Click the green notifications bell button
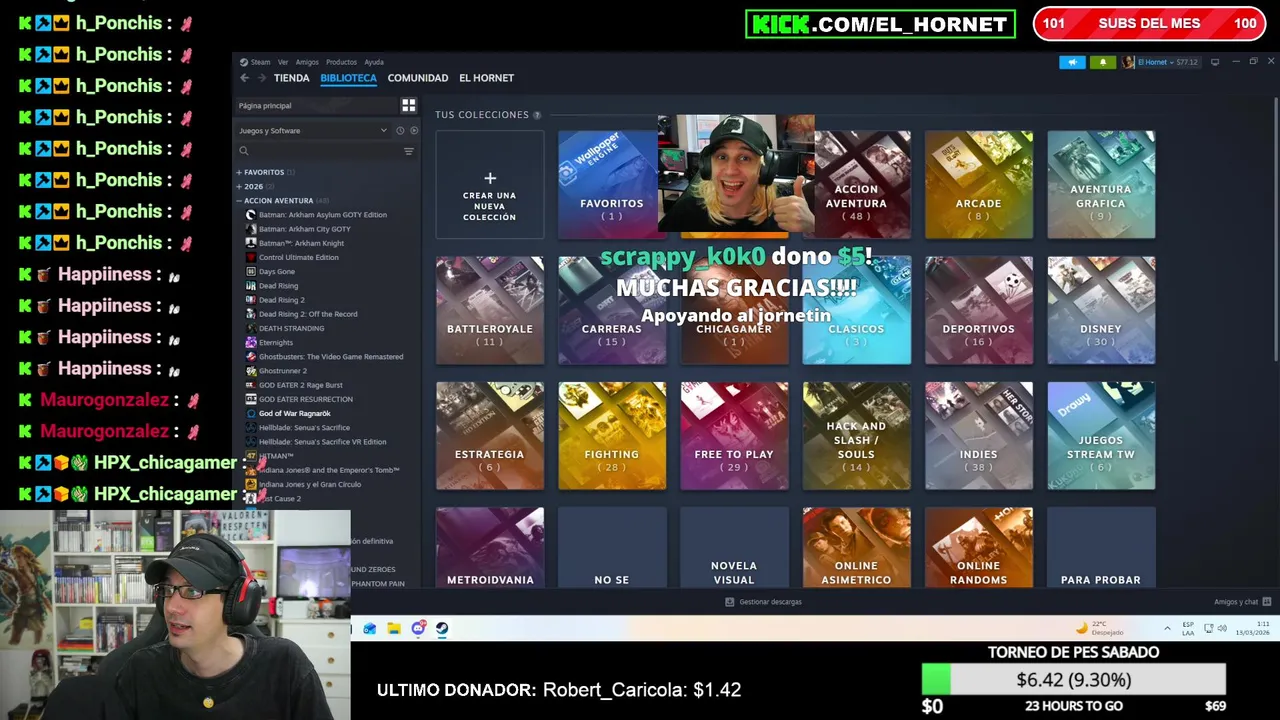Screen dimensions: 1280x720 [x=1103, y=62]
